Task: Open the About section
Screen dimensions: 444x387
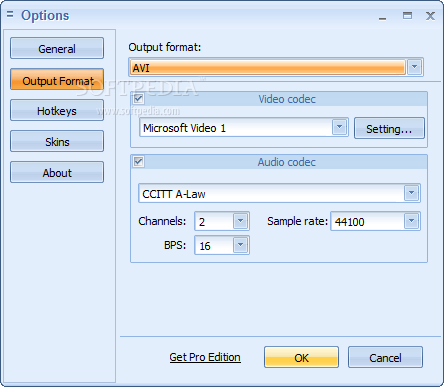Action: 57,172
